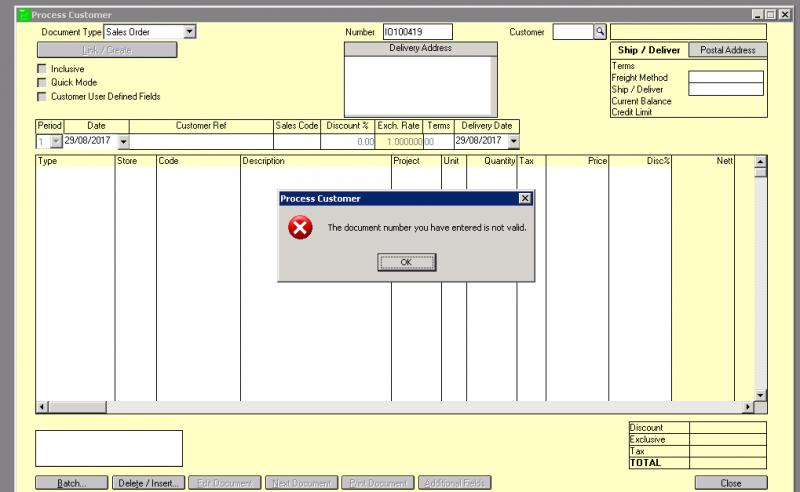
Task: Expand the Date picker dropdown arrow
Action: (x=124, y=142)
